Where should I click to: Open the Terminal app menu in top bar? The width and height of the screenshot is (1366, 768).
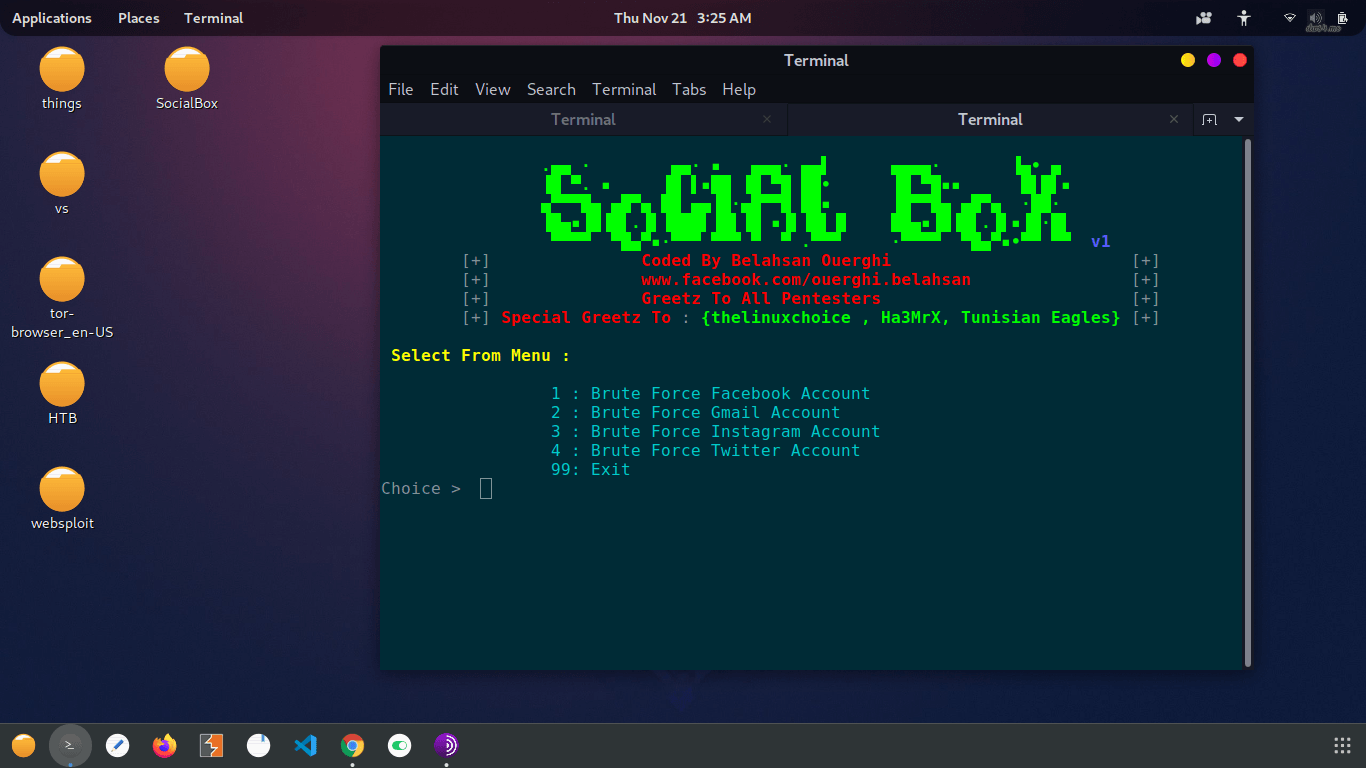coord(214,18)
